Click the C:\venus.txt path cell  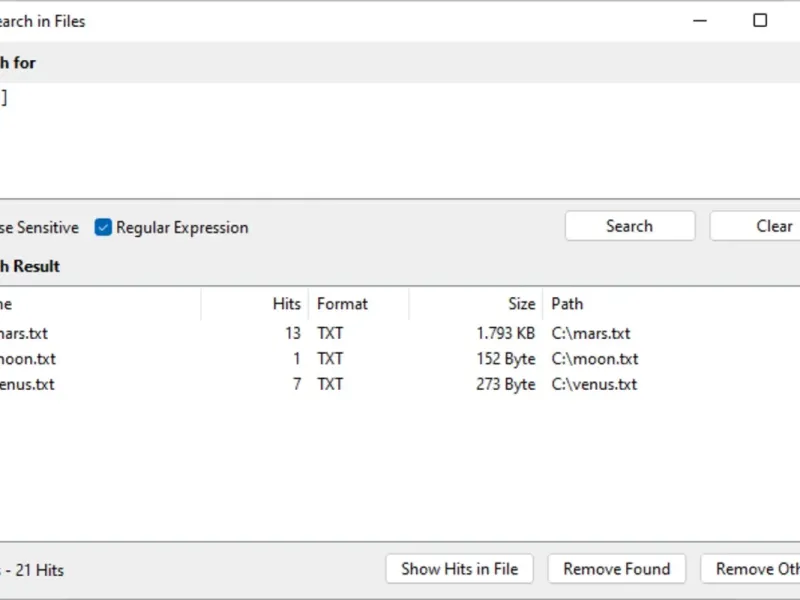pyautogui.click(x=594, y=384)
